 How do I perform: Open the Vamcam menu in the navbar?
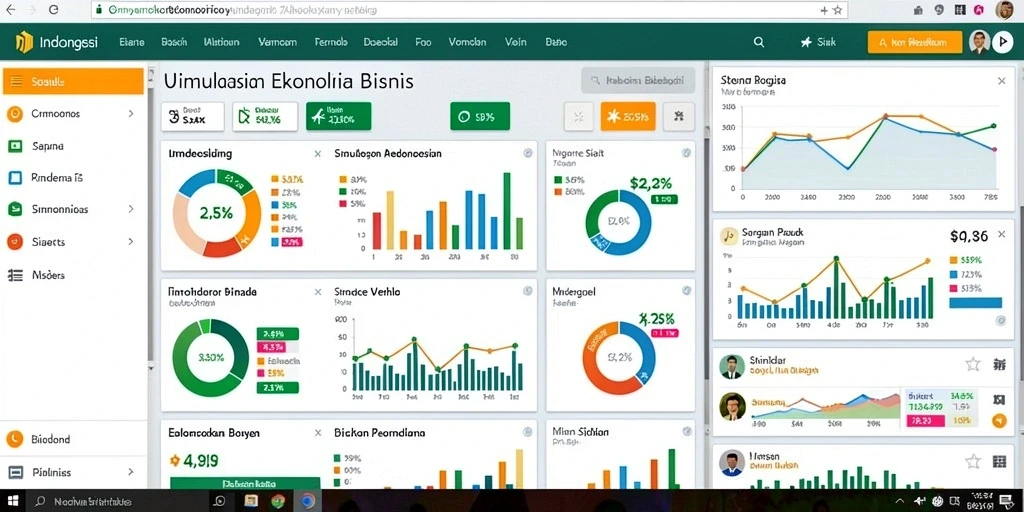click(x=277, y=42)
